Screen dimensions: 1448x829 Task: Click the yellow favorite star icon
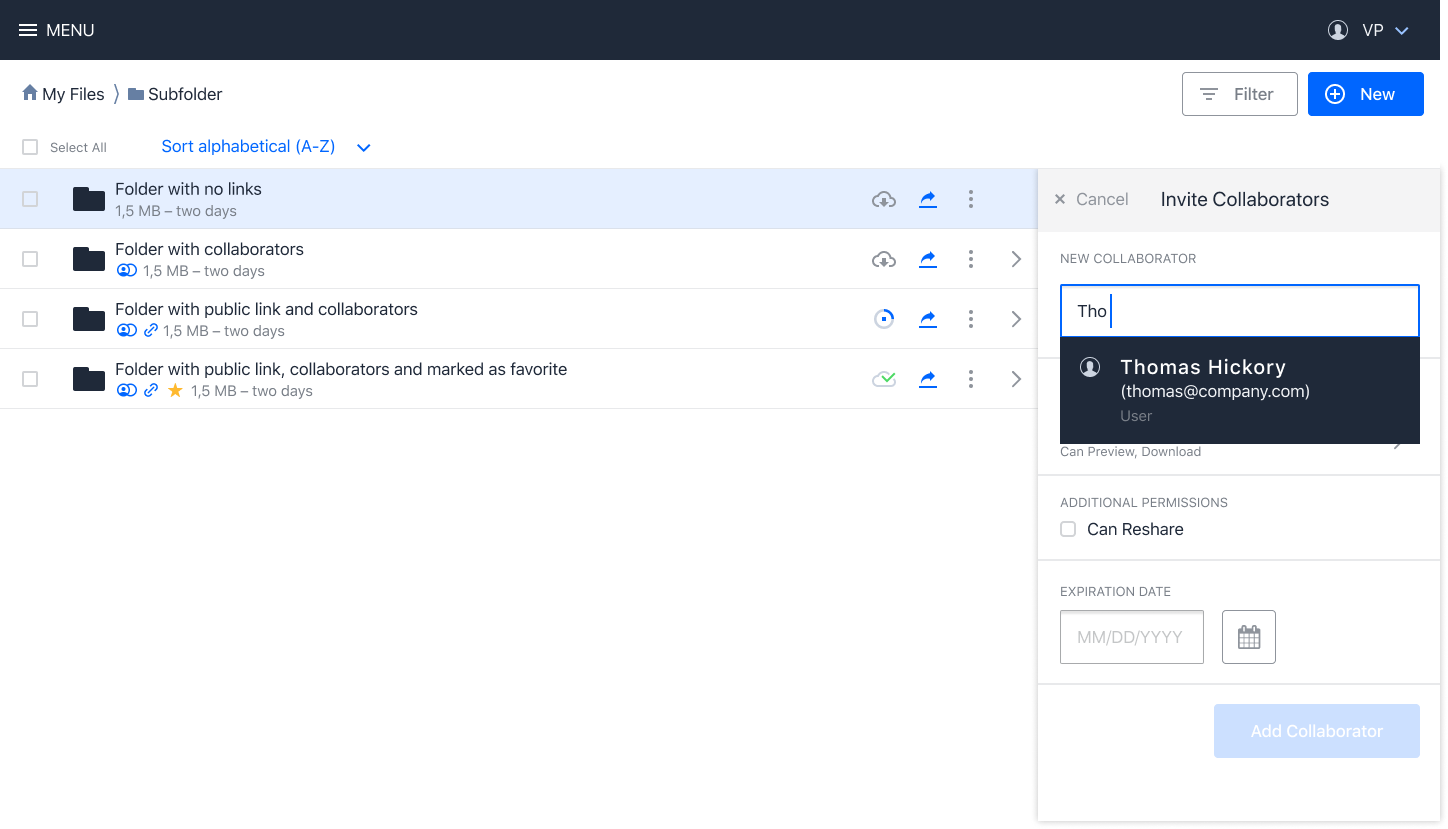pyautogui.click(x=175, y=391)
